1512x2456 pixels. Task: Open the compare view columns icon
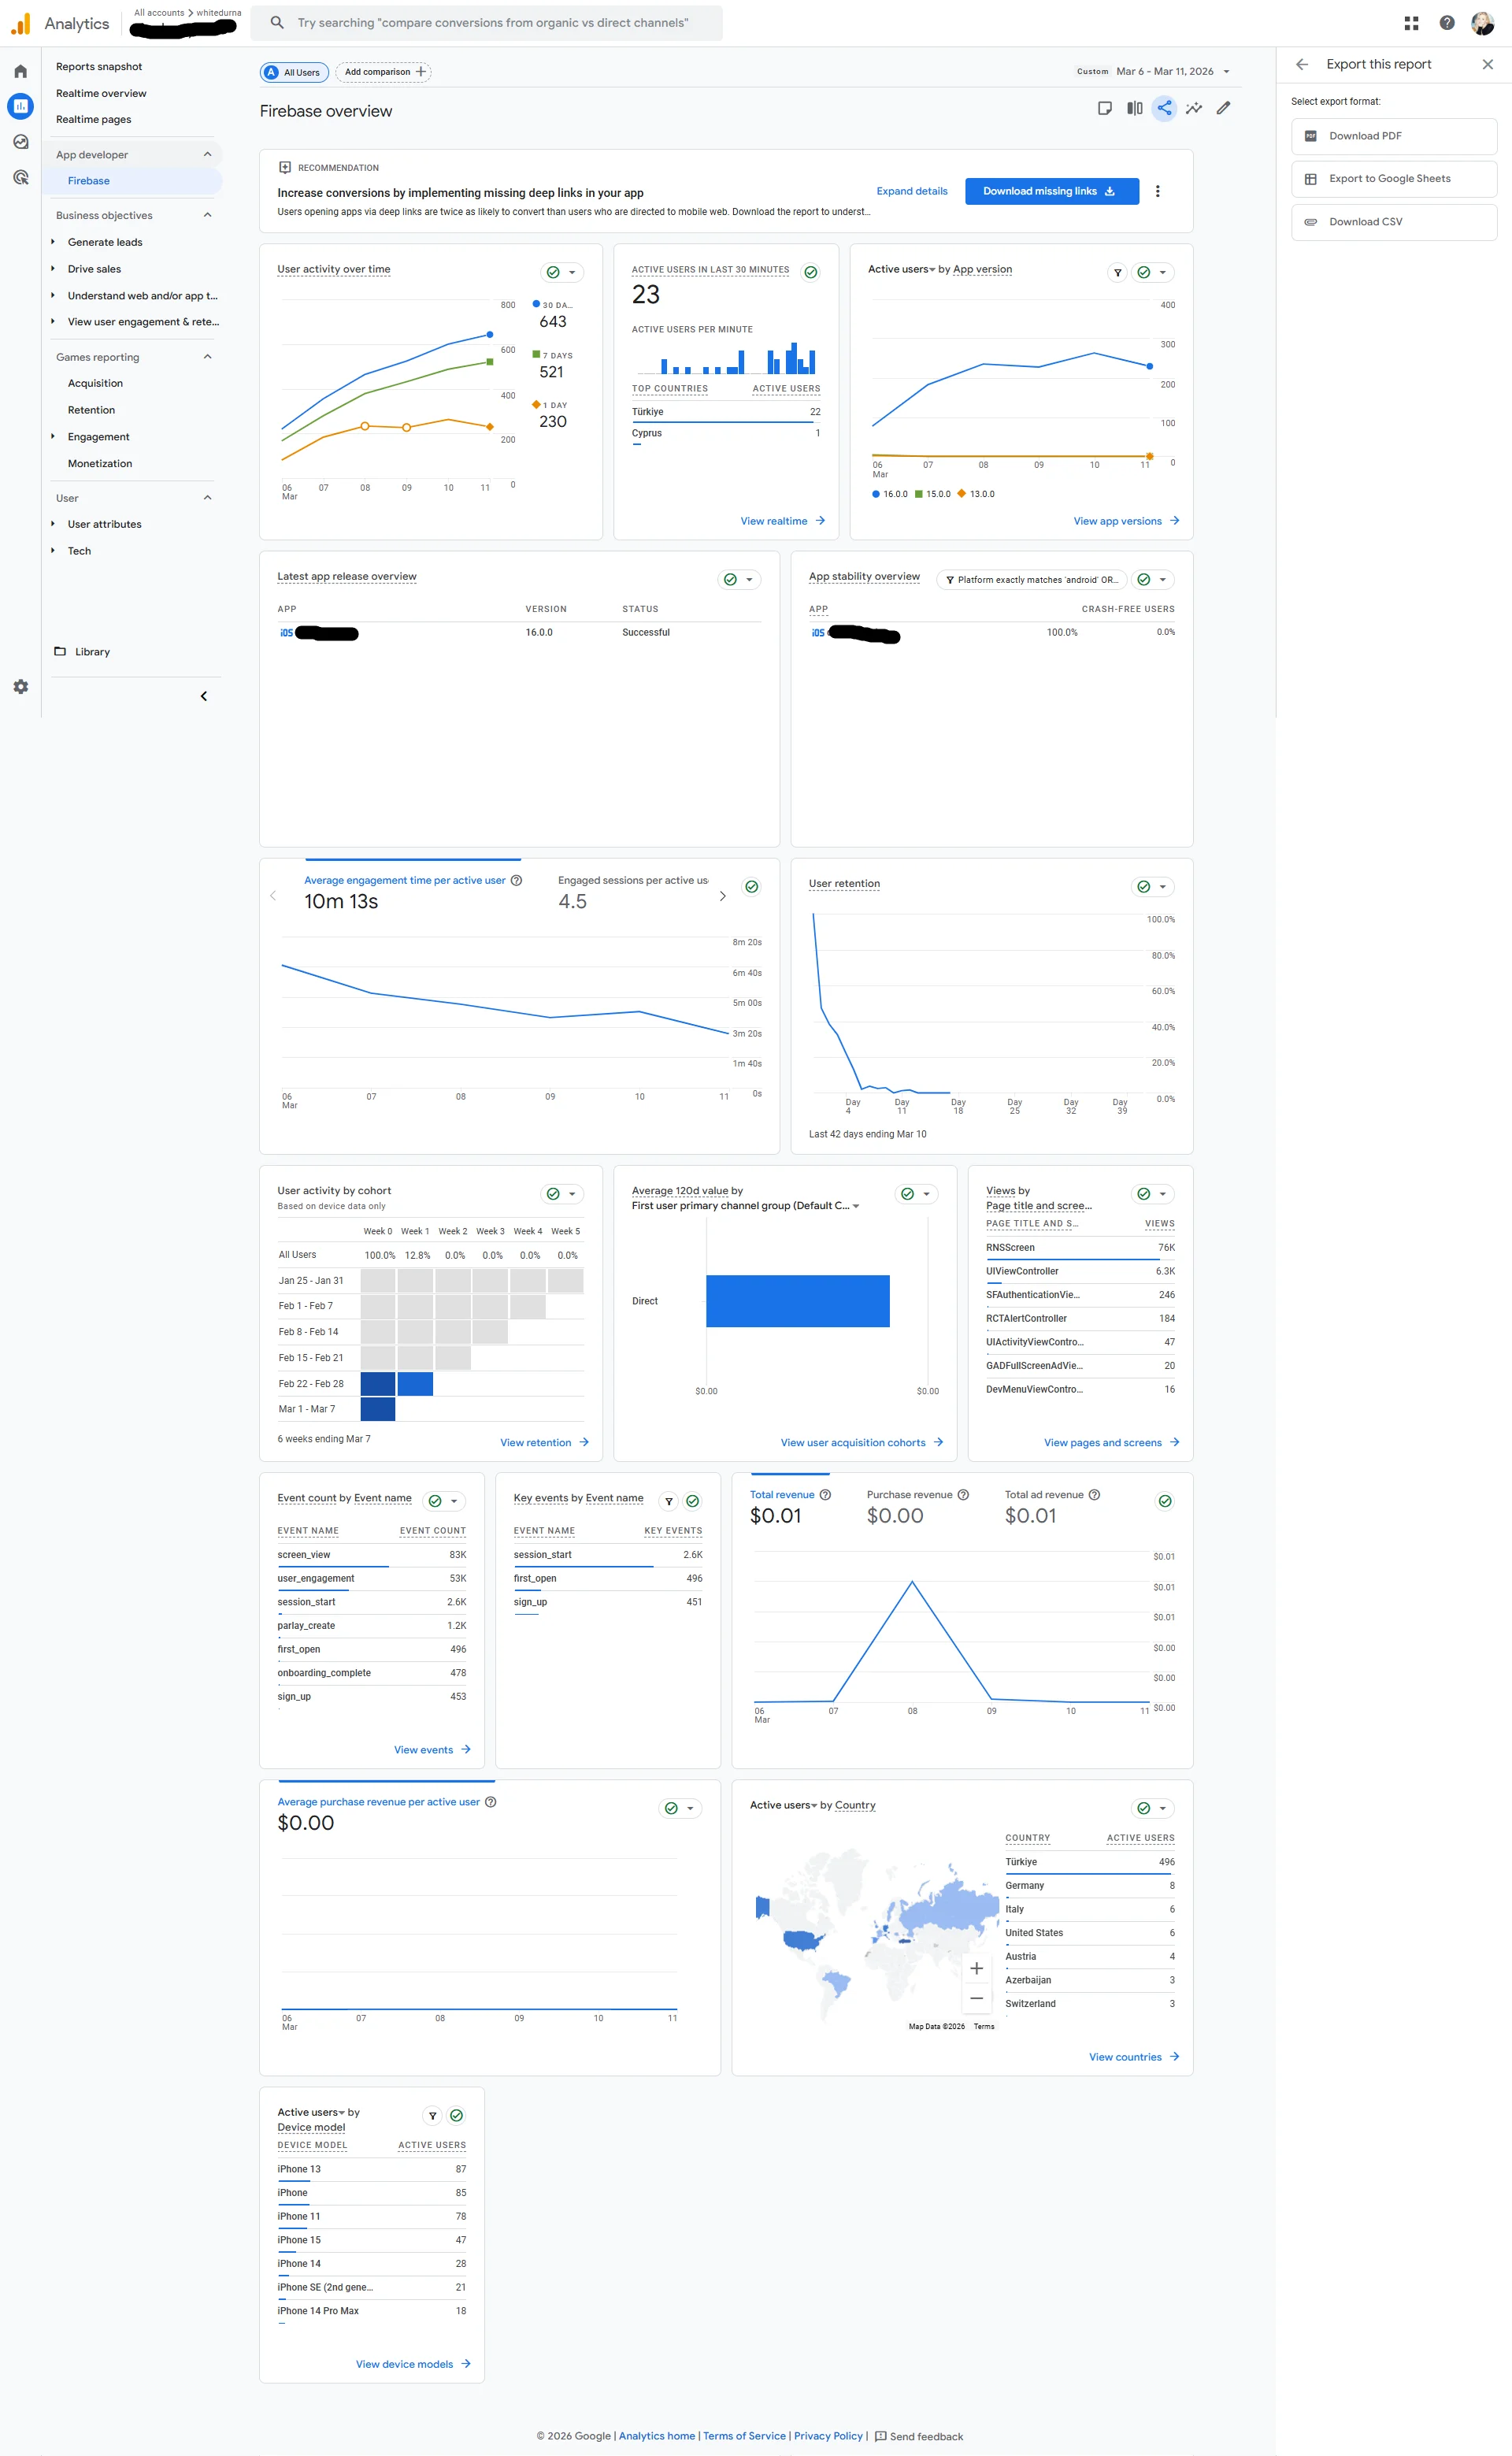click(x=1134, y=108)
